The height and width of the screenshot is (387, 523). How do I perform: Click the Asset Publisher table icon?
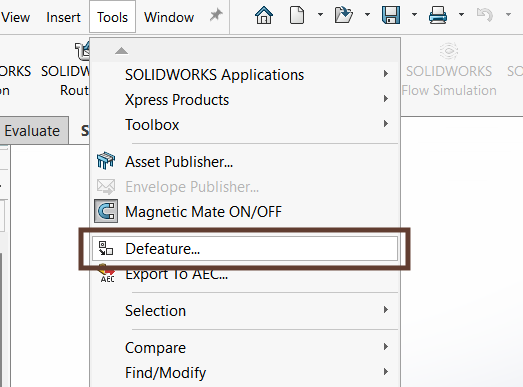coord(106,161)
